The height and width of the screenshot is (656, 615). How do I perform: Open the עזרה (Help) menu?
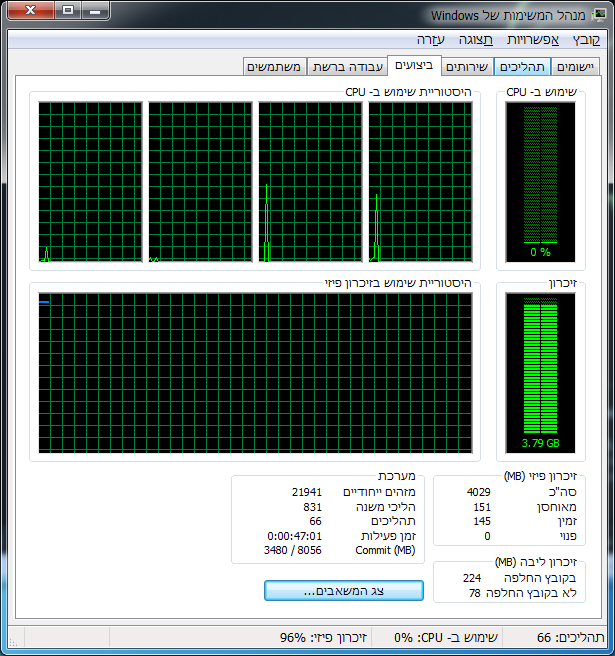(x=431, y=40)
